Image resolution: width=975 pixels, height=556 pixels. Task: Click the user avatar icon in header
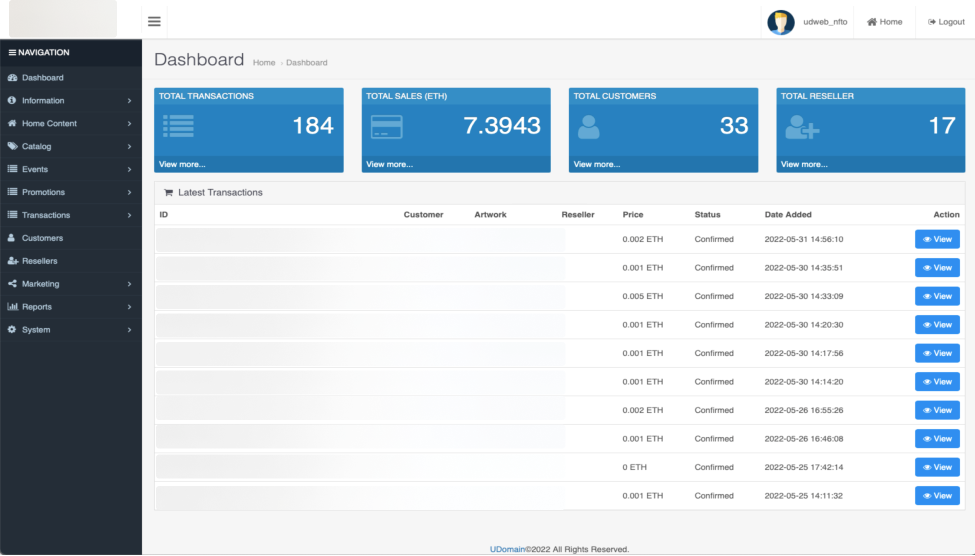(x=780, y=22)
